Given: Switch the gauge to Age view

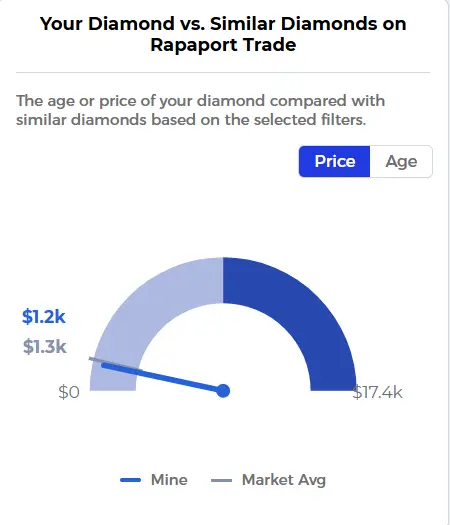Looking at the screenshot, I should tap(401, 161).
